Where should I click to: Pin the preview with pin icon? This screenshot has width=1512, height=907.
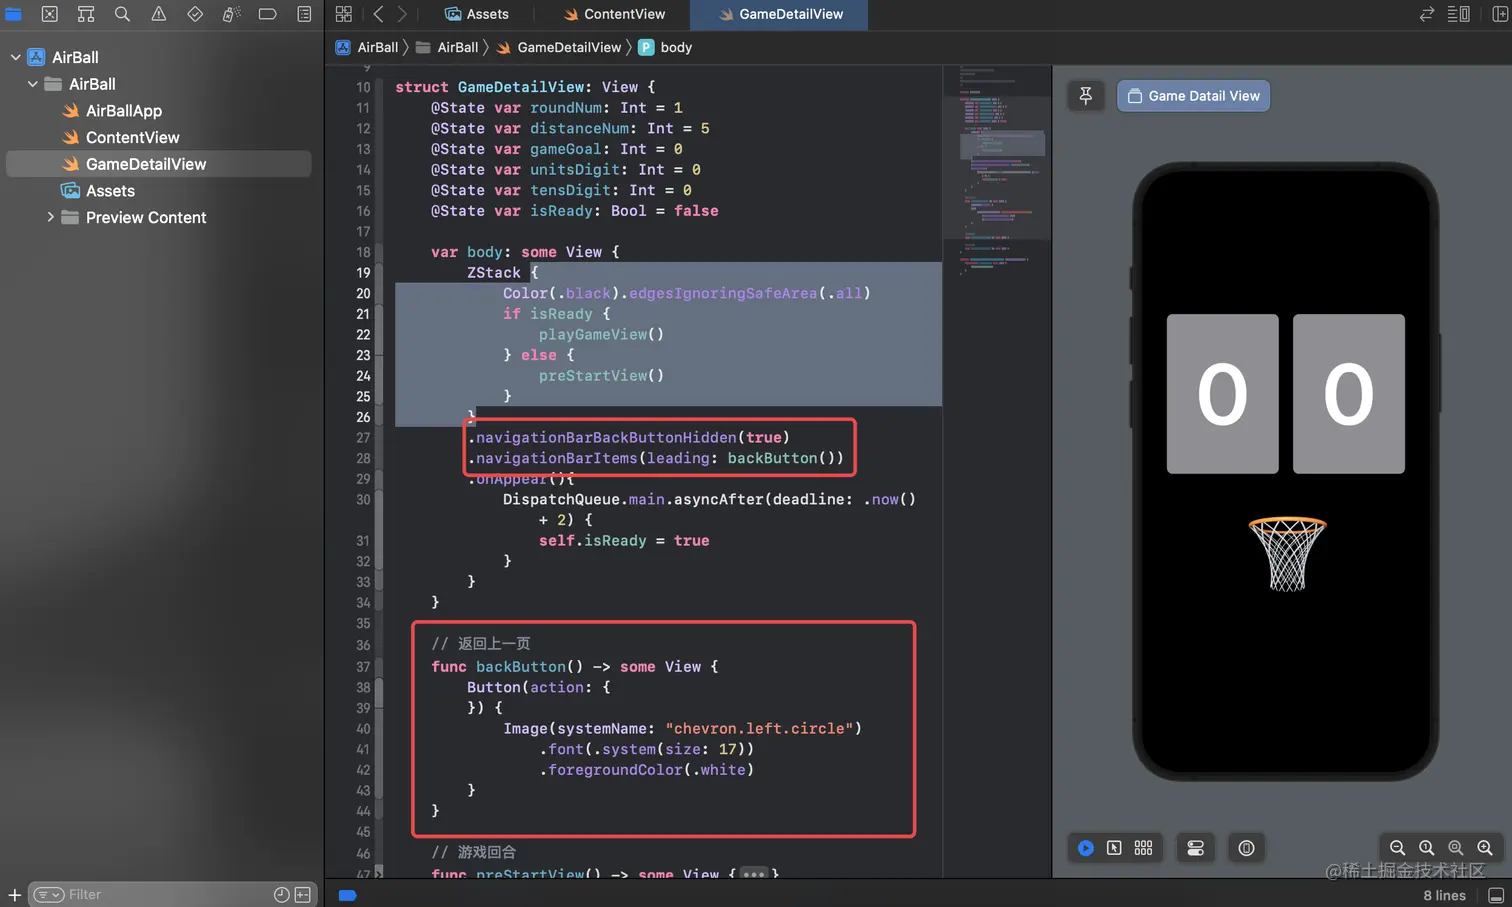point(1085,96)
